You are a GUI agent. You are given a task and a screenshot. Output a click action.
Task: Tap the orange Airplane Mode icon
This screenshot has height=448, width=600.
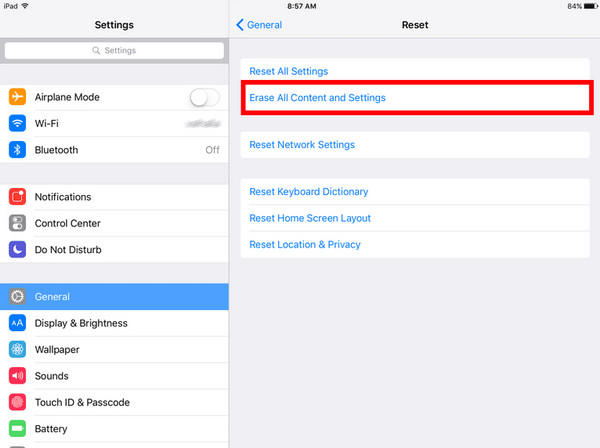(17, 97)
